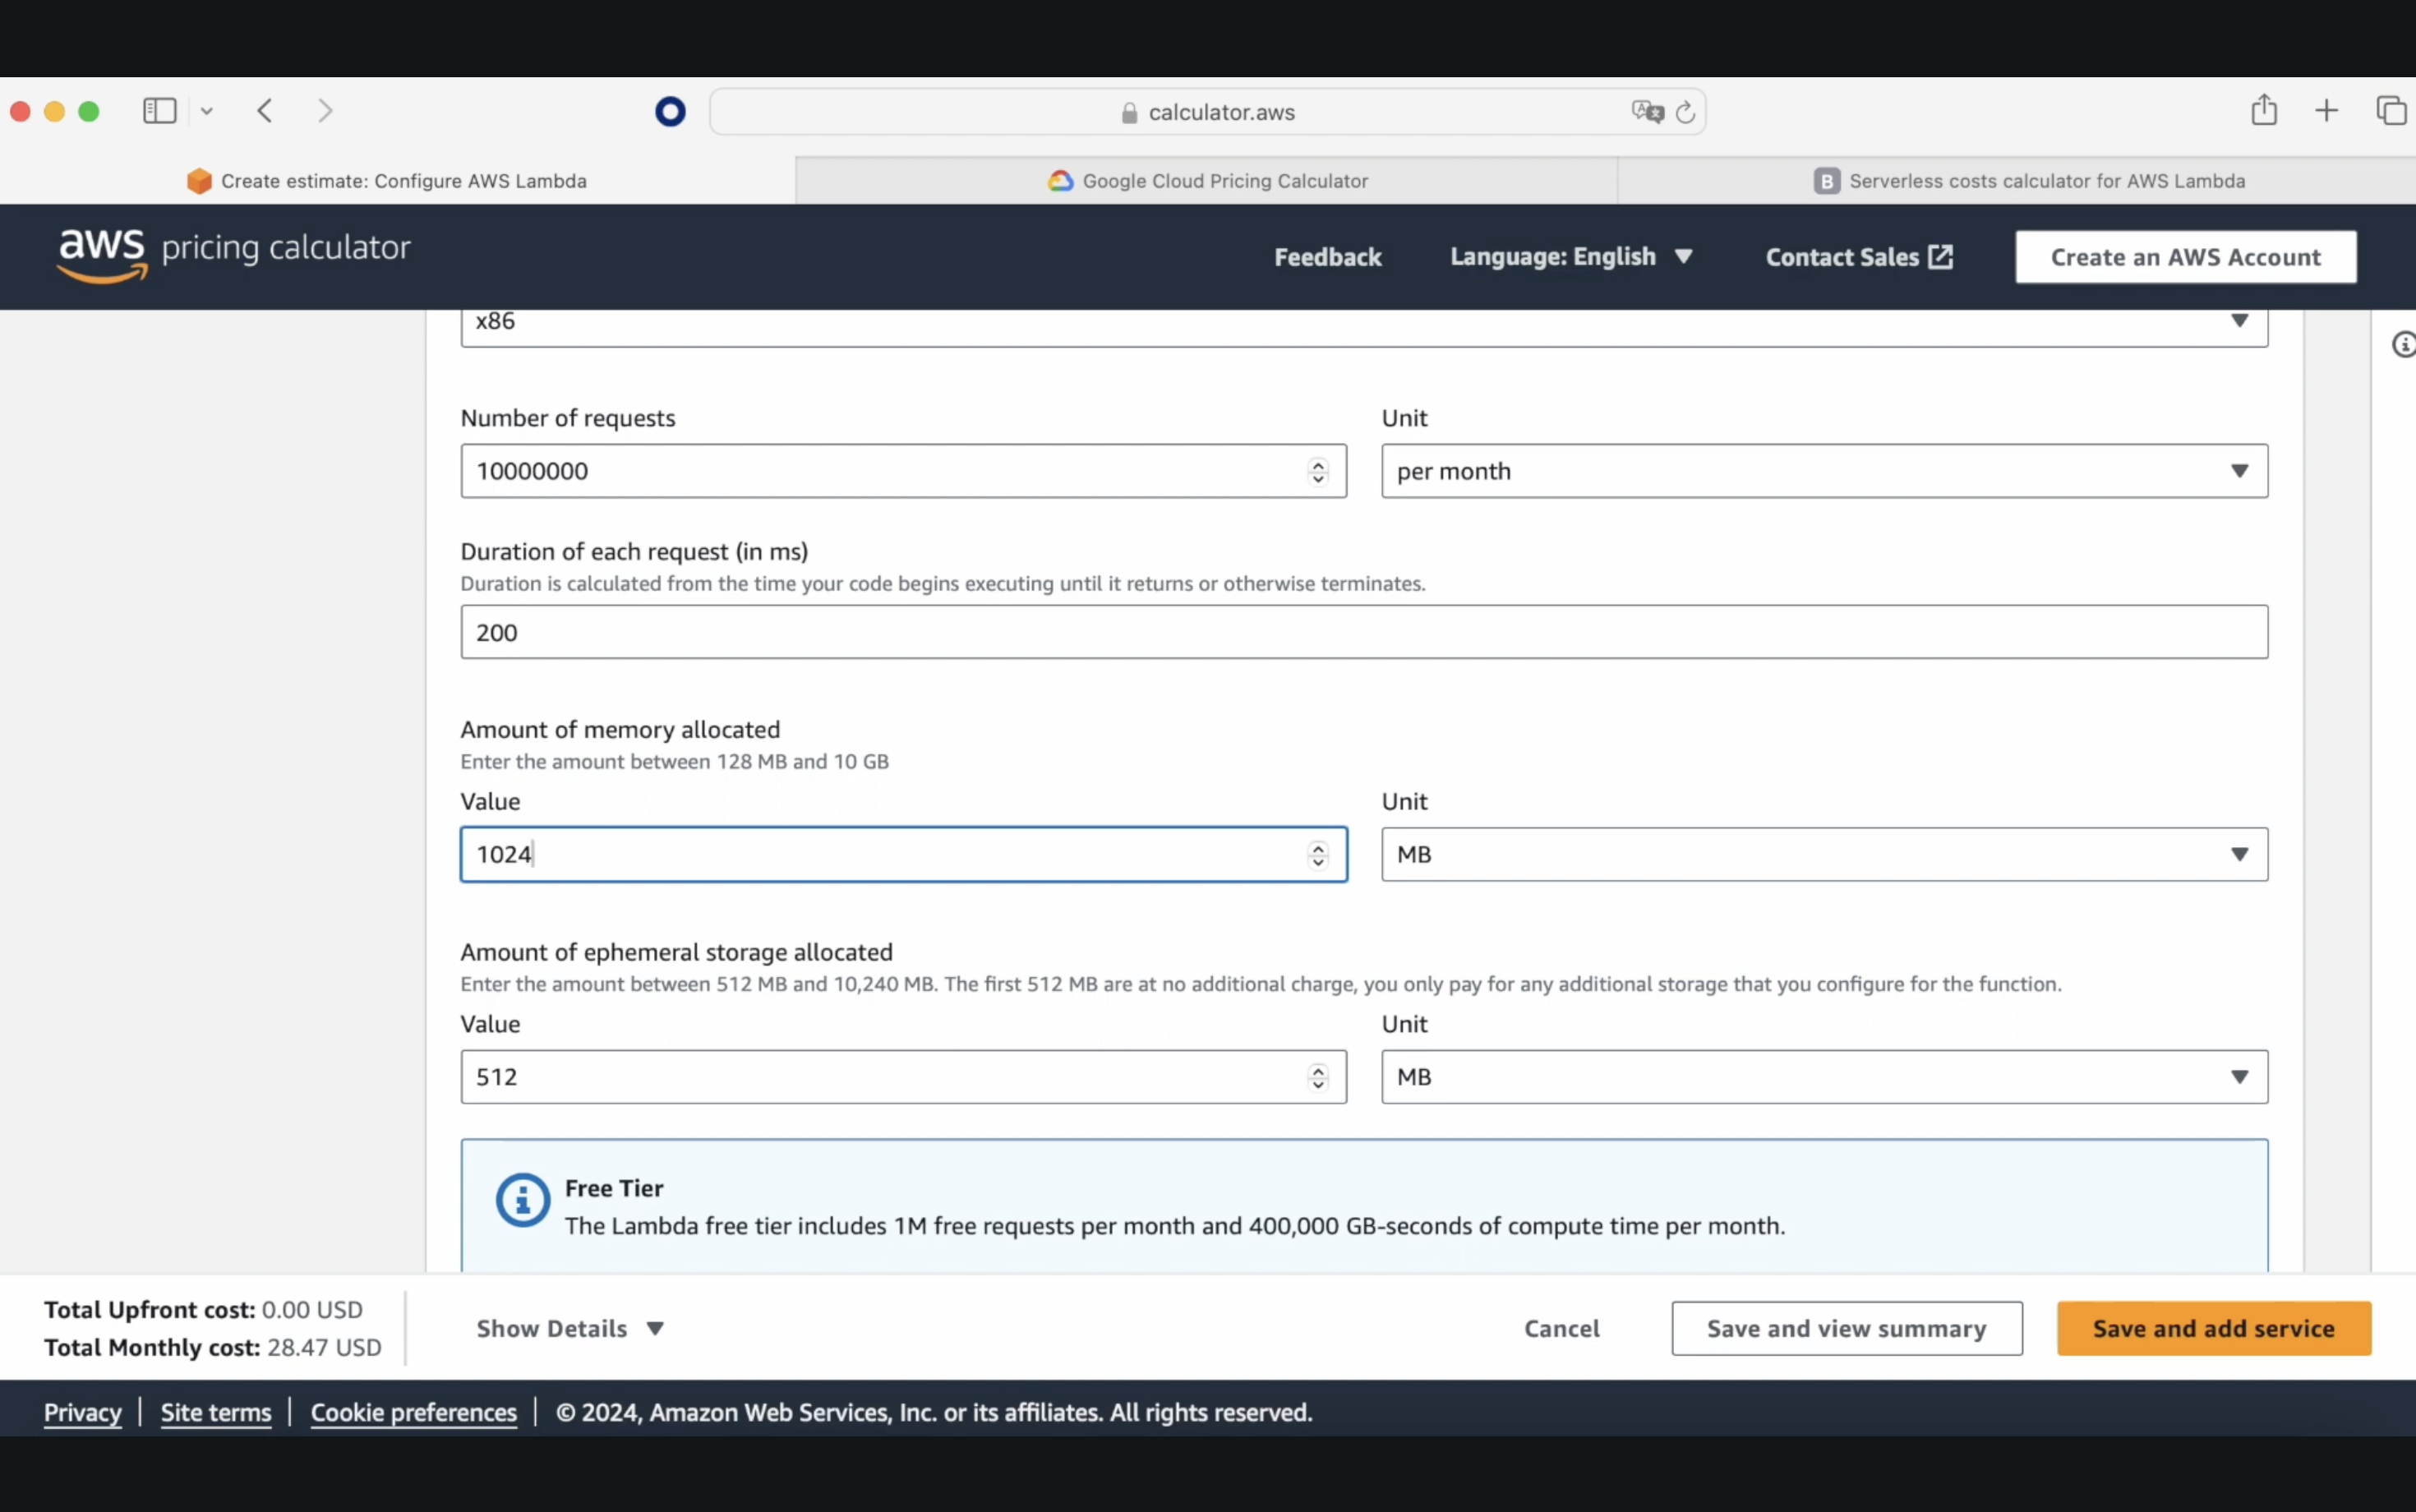Click the Save and view summary button

pos(1847,1325)
